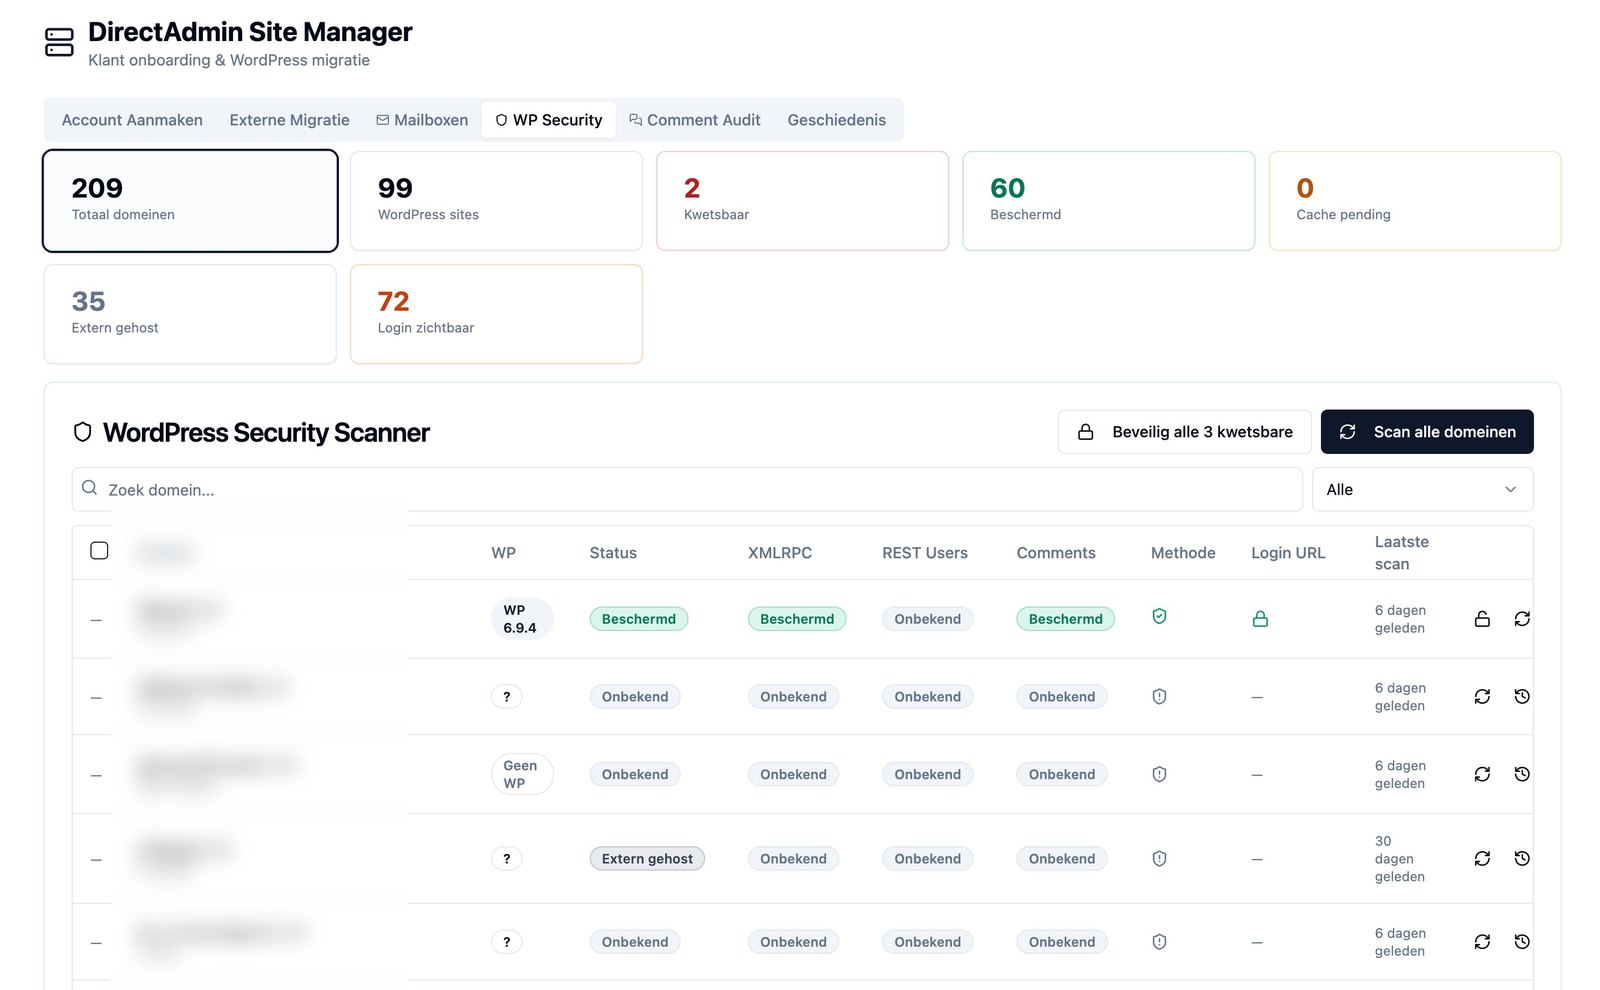
Task: Switch to the Mailboxen tab
Action: (x=422, y=120)
